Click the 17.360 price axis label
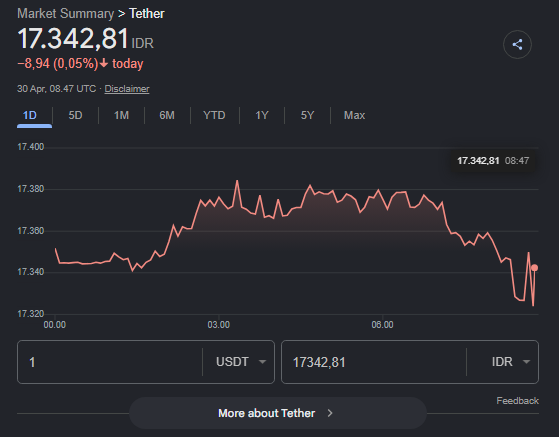Image resolution: width=559 pixels, height=437 pixels. pos(31,231)
